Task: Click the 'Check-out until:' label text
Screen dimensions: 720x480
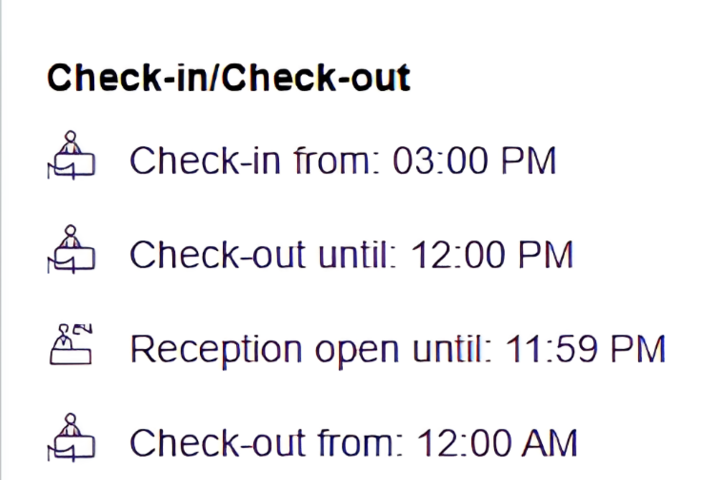Action: coord(263,254)
